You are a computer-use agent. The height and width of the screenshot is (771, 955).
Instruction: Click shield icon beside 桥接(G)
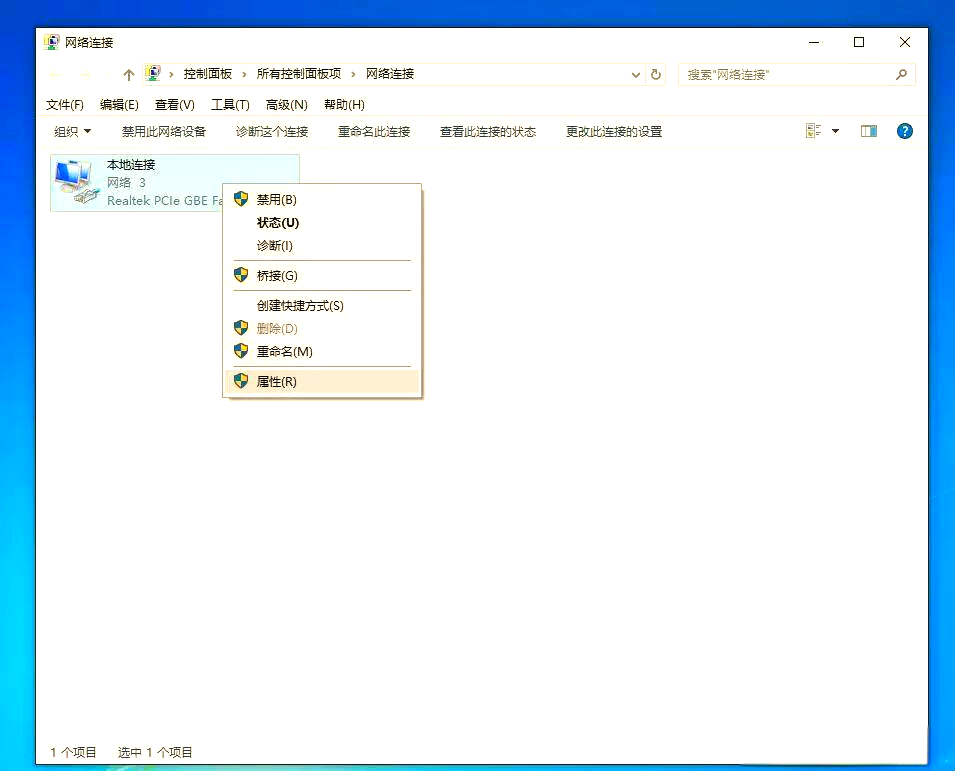coord(241,275)
